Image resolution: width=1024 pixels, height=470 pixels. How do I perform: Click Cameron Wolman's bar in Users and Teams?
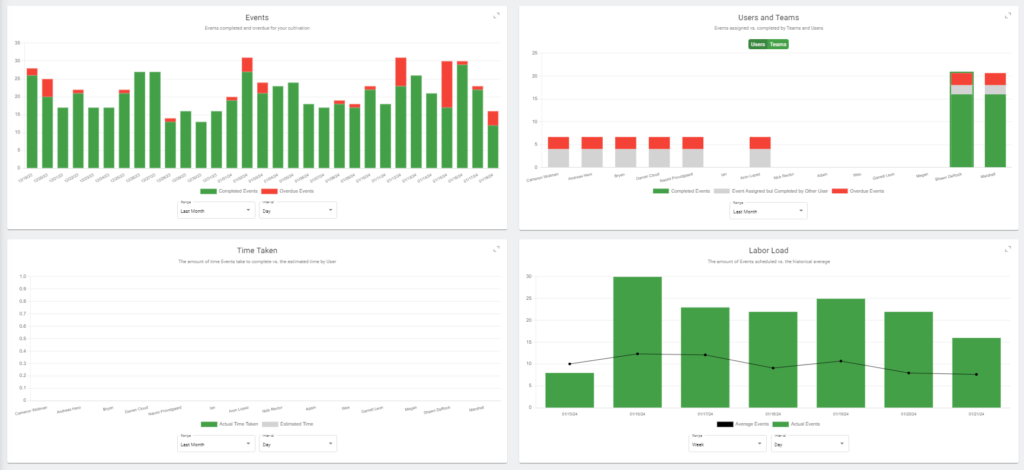coord(558,152)
